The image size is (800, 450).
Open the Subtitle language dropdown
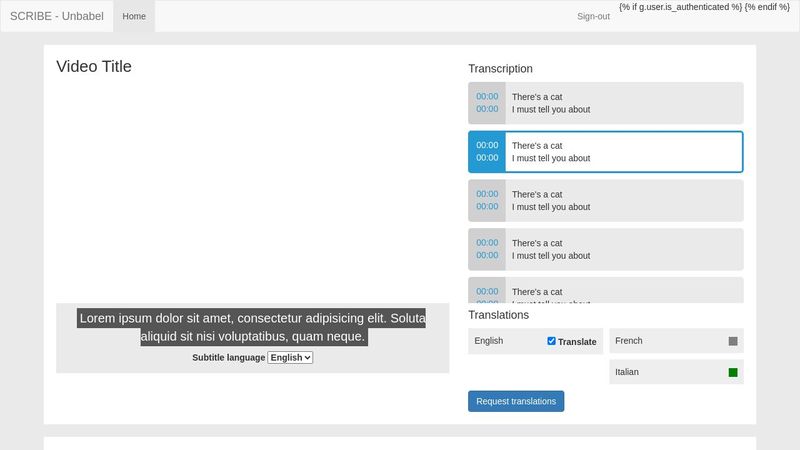coord(290,357)
